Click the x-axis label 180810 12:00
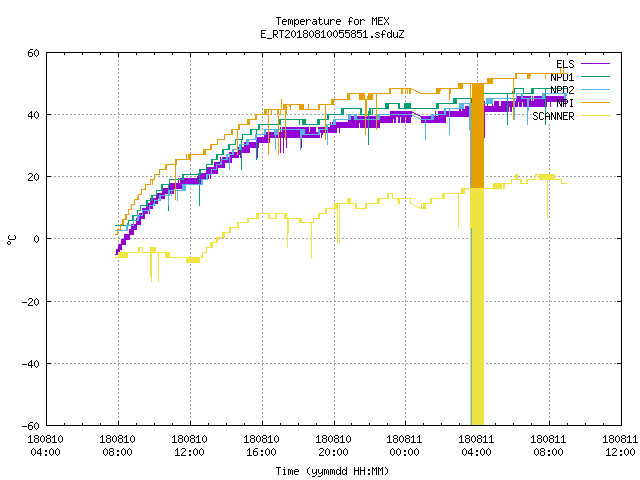640x480 pixels. click(189, 446)
